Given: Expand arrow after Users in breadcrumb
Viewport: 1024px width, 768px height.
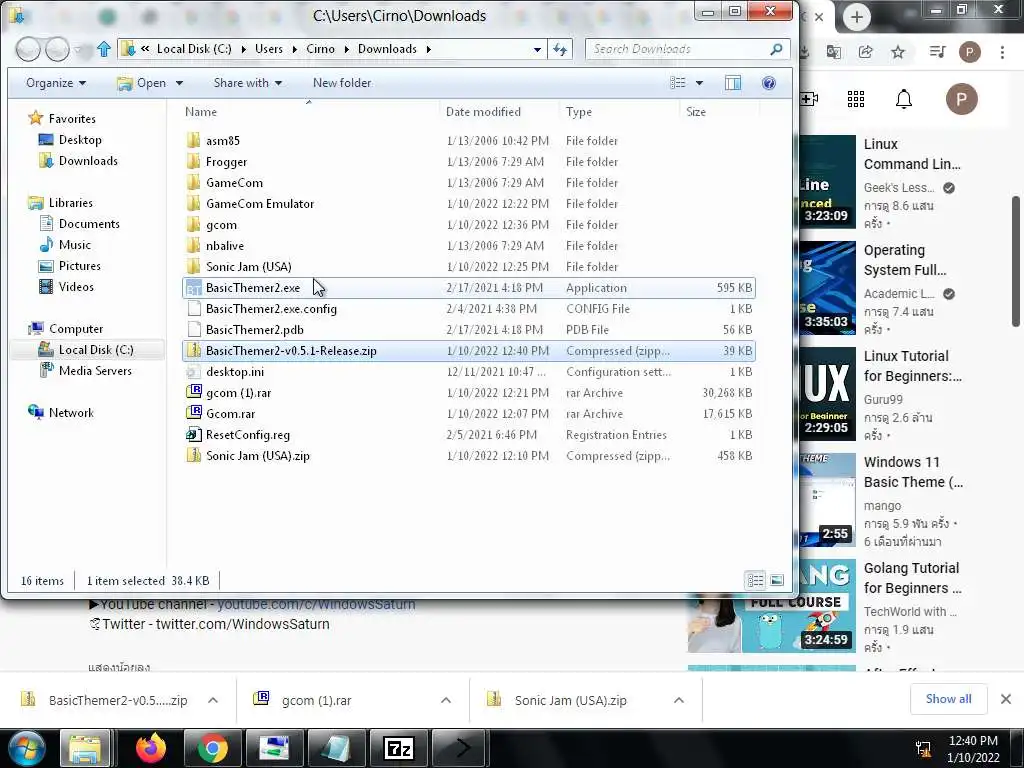Looking at the screenshot, I should [x=295, y=49].
